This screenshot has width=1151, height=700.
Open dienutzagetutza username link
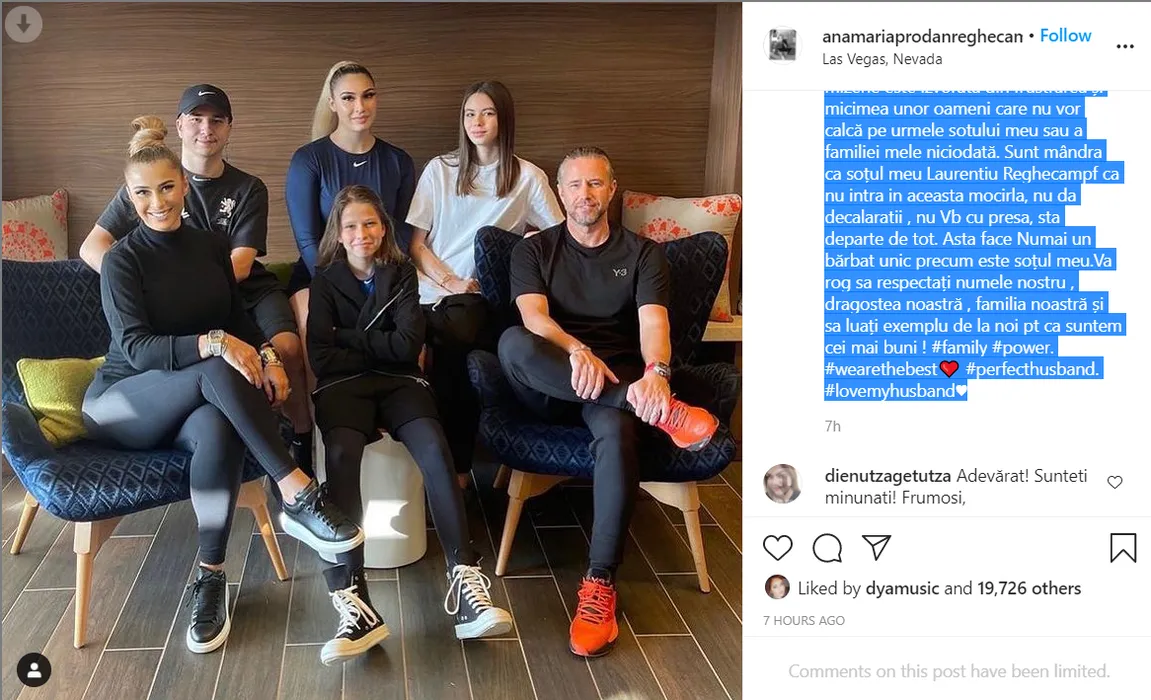point(887,475)
